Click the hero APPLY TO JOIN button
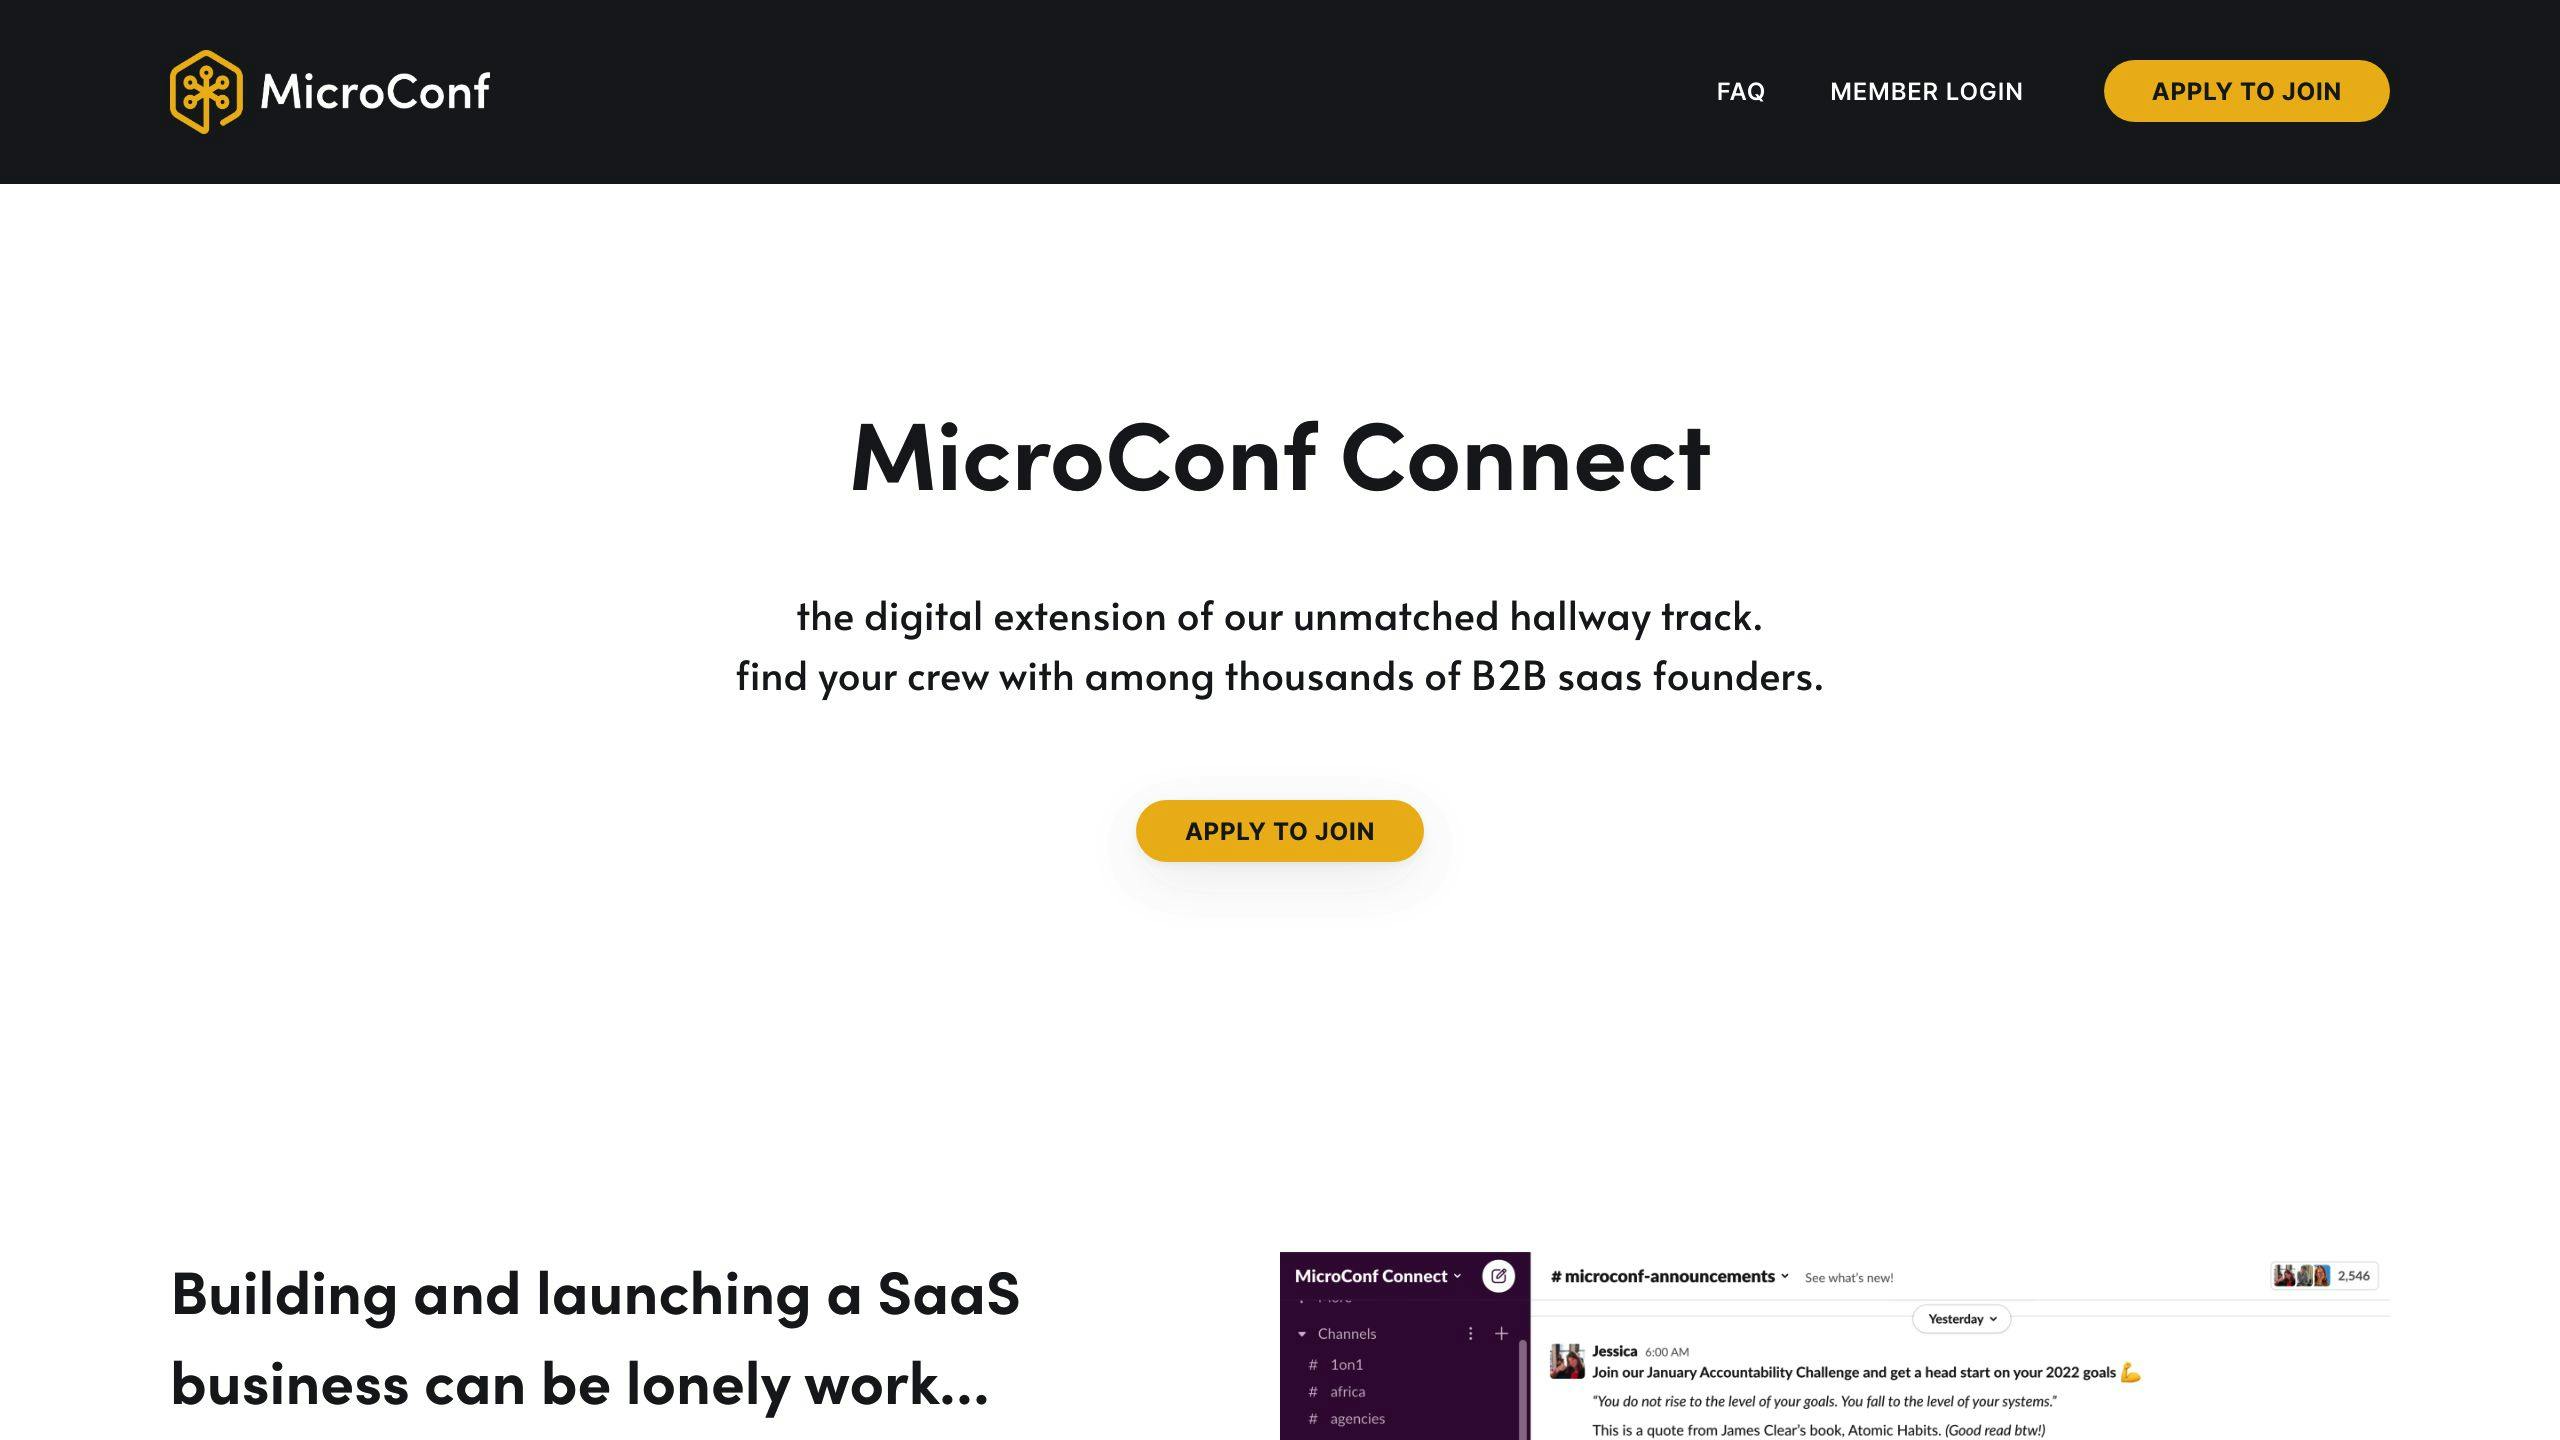 click(1278, 830)
